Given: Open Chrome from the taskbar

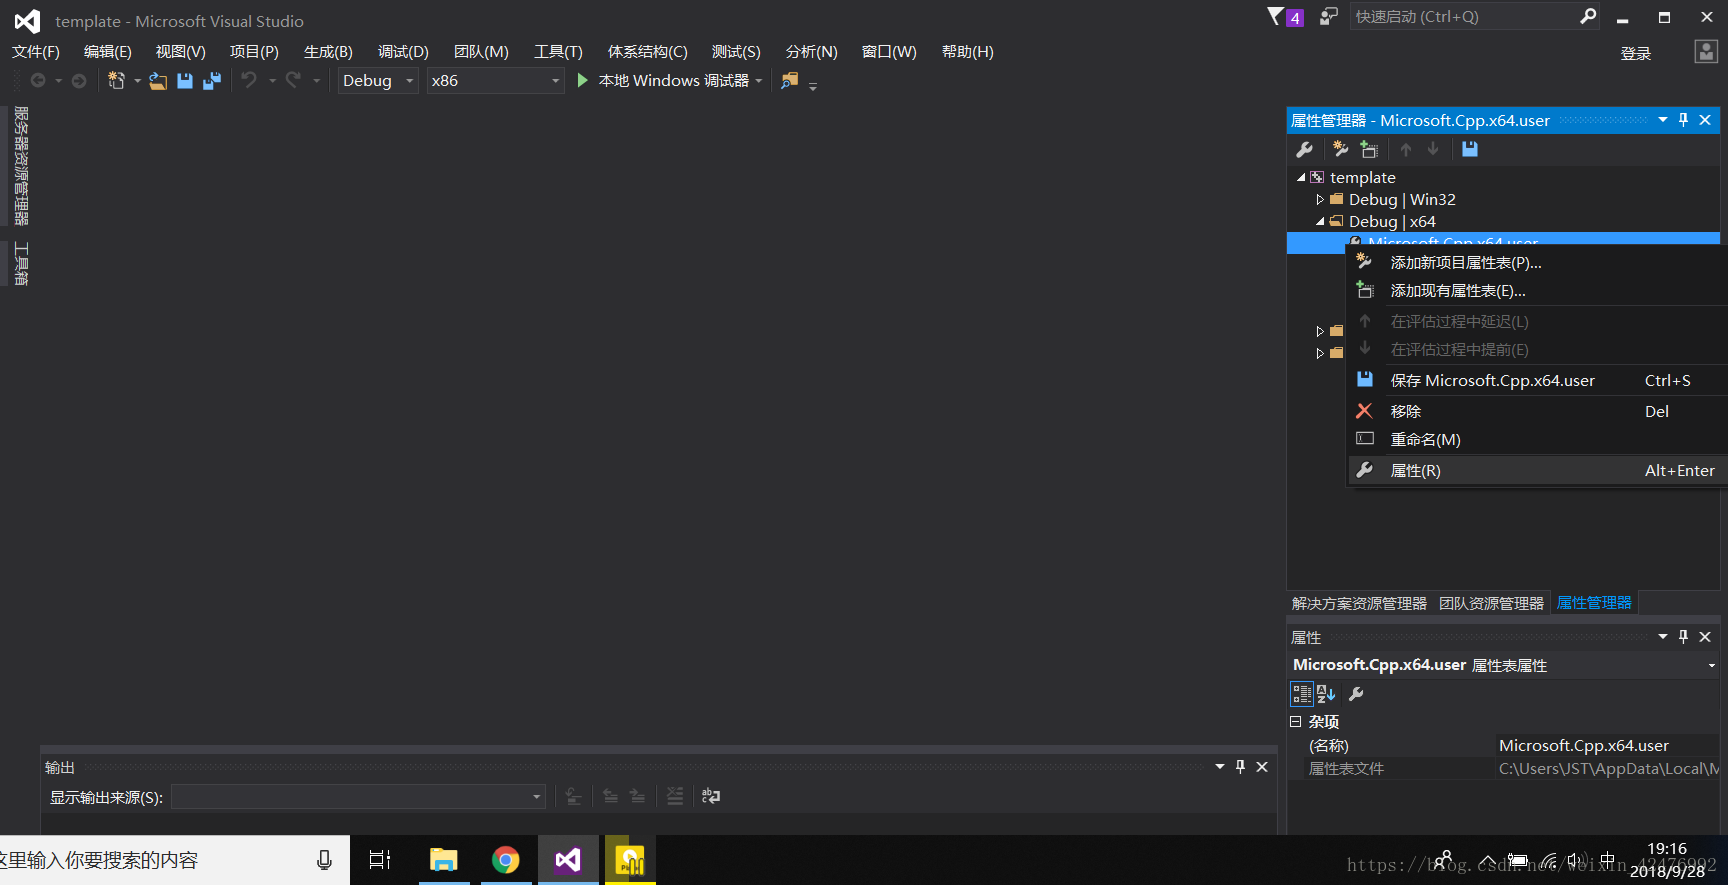Looking at the screenshot, I should [506, 860].
